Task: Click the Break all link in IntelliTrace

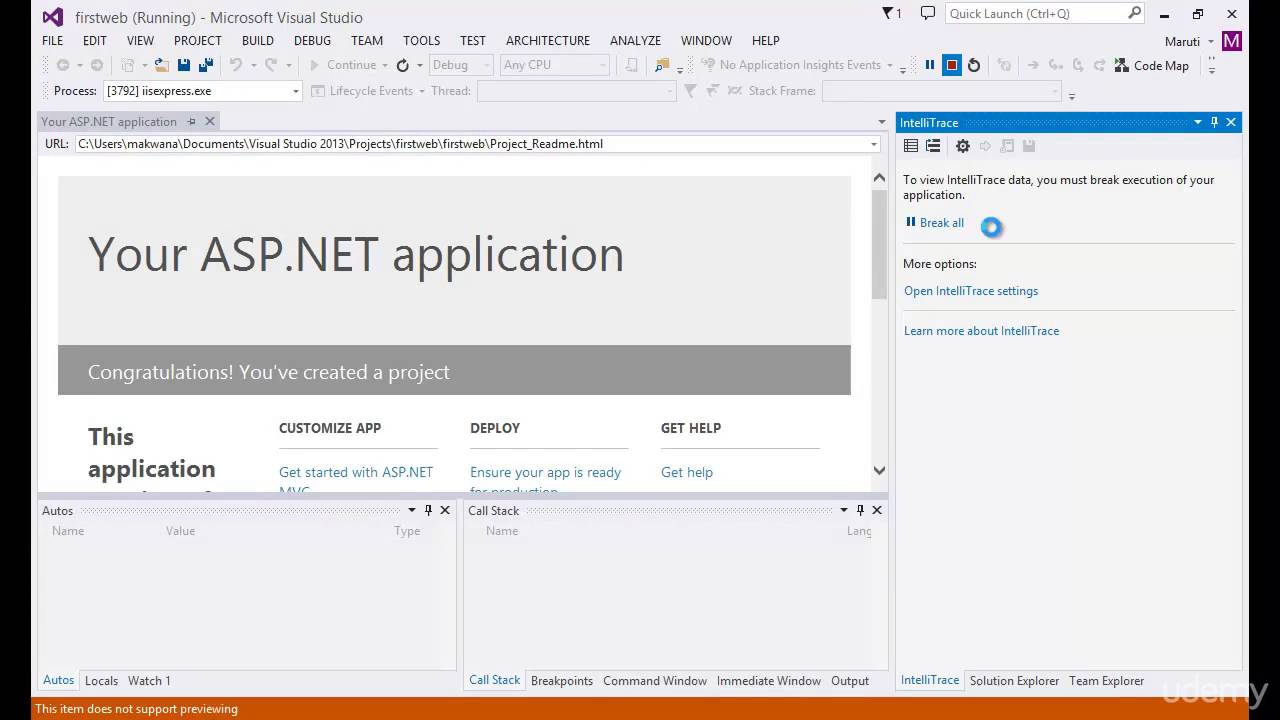Action: tap(935, 223)
